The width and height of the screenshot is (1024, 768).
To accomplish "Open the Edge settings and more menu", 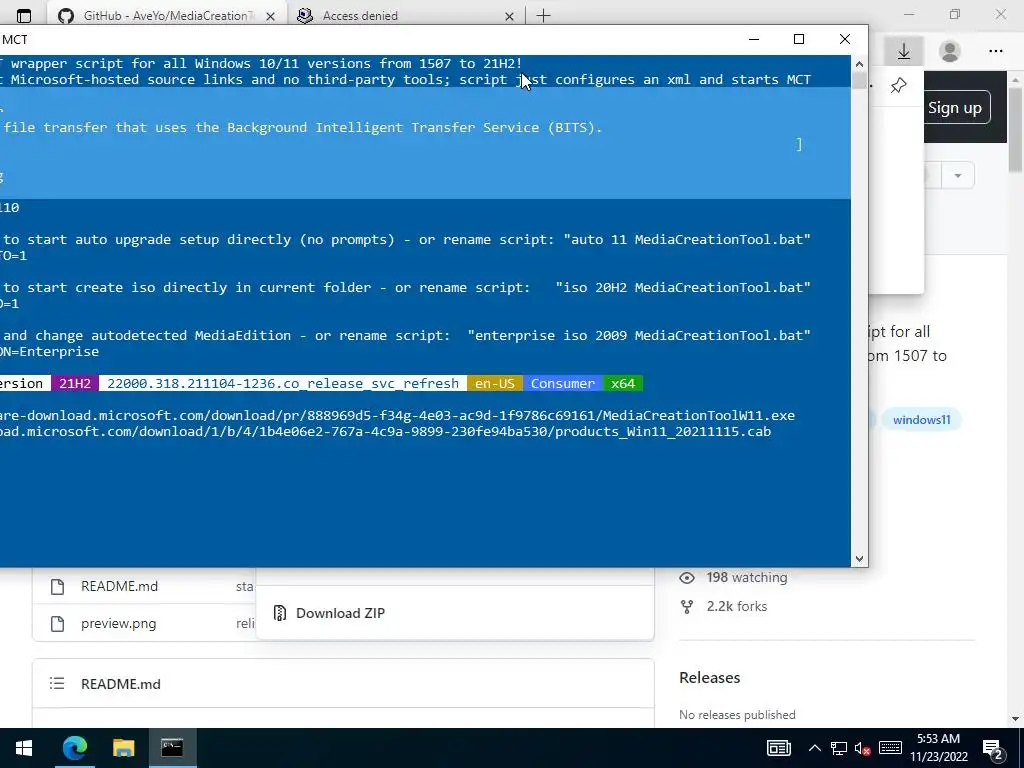I will pos(995,51).
